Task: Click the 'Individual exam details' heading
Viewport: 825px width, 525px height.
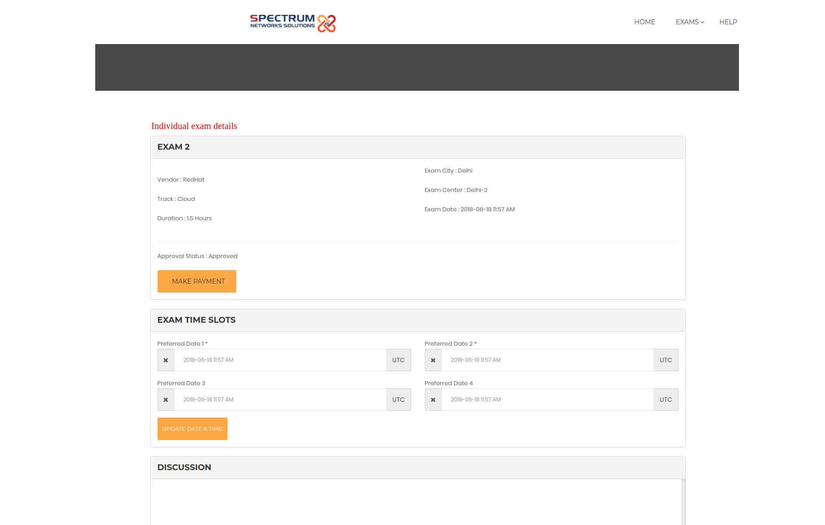Action: tap(194, 126)
